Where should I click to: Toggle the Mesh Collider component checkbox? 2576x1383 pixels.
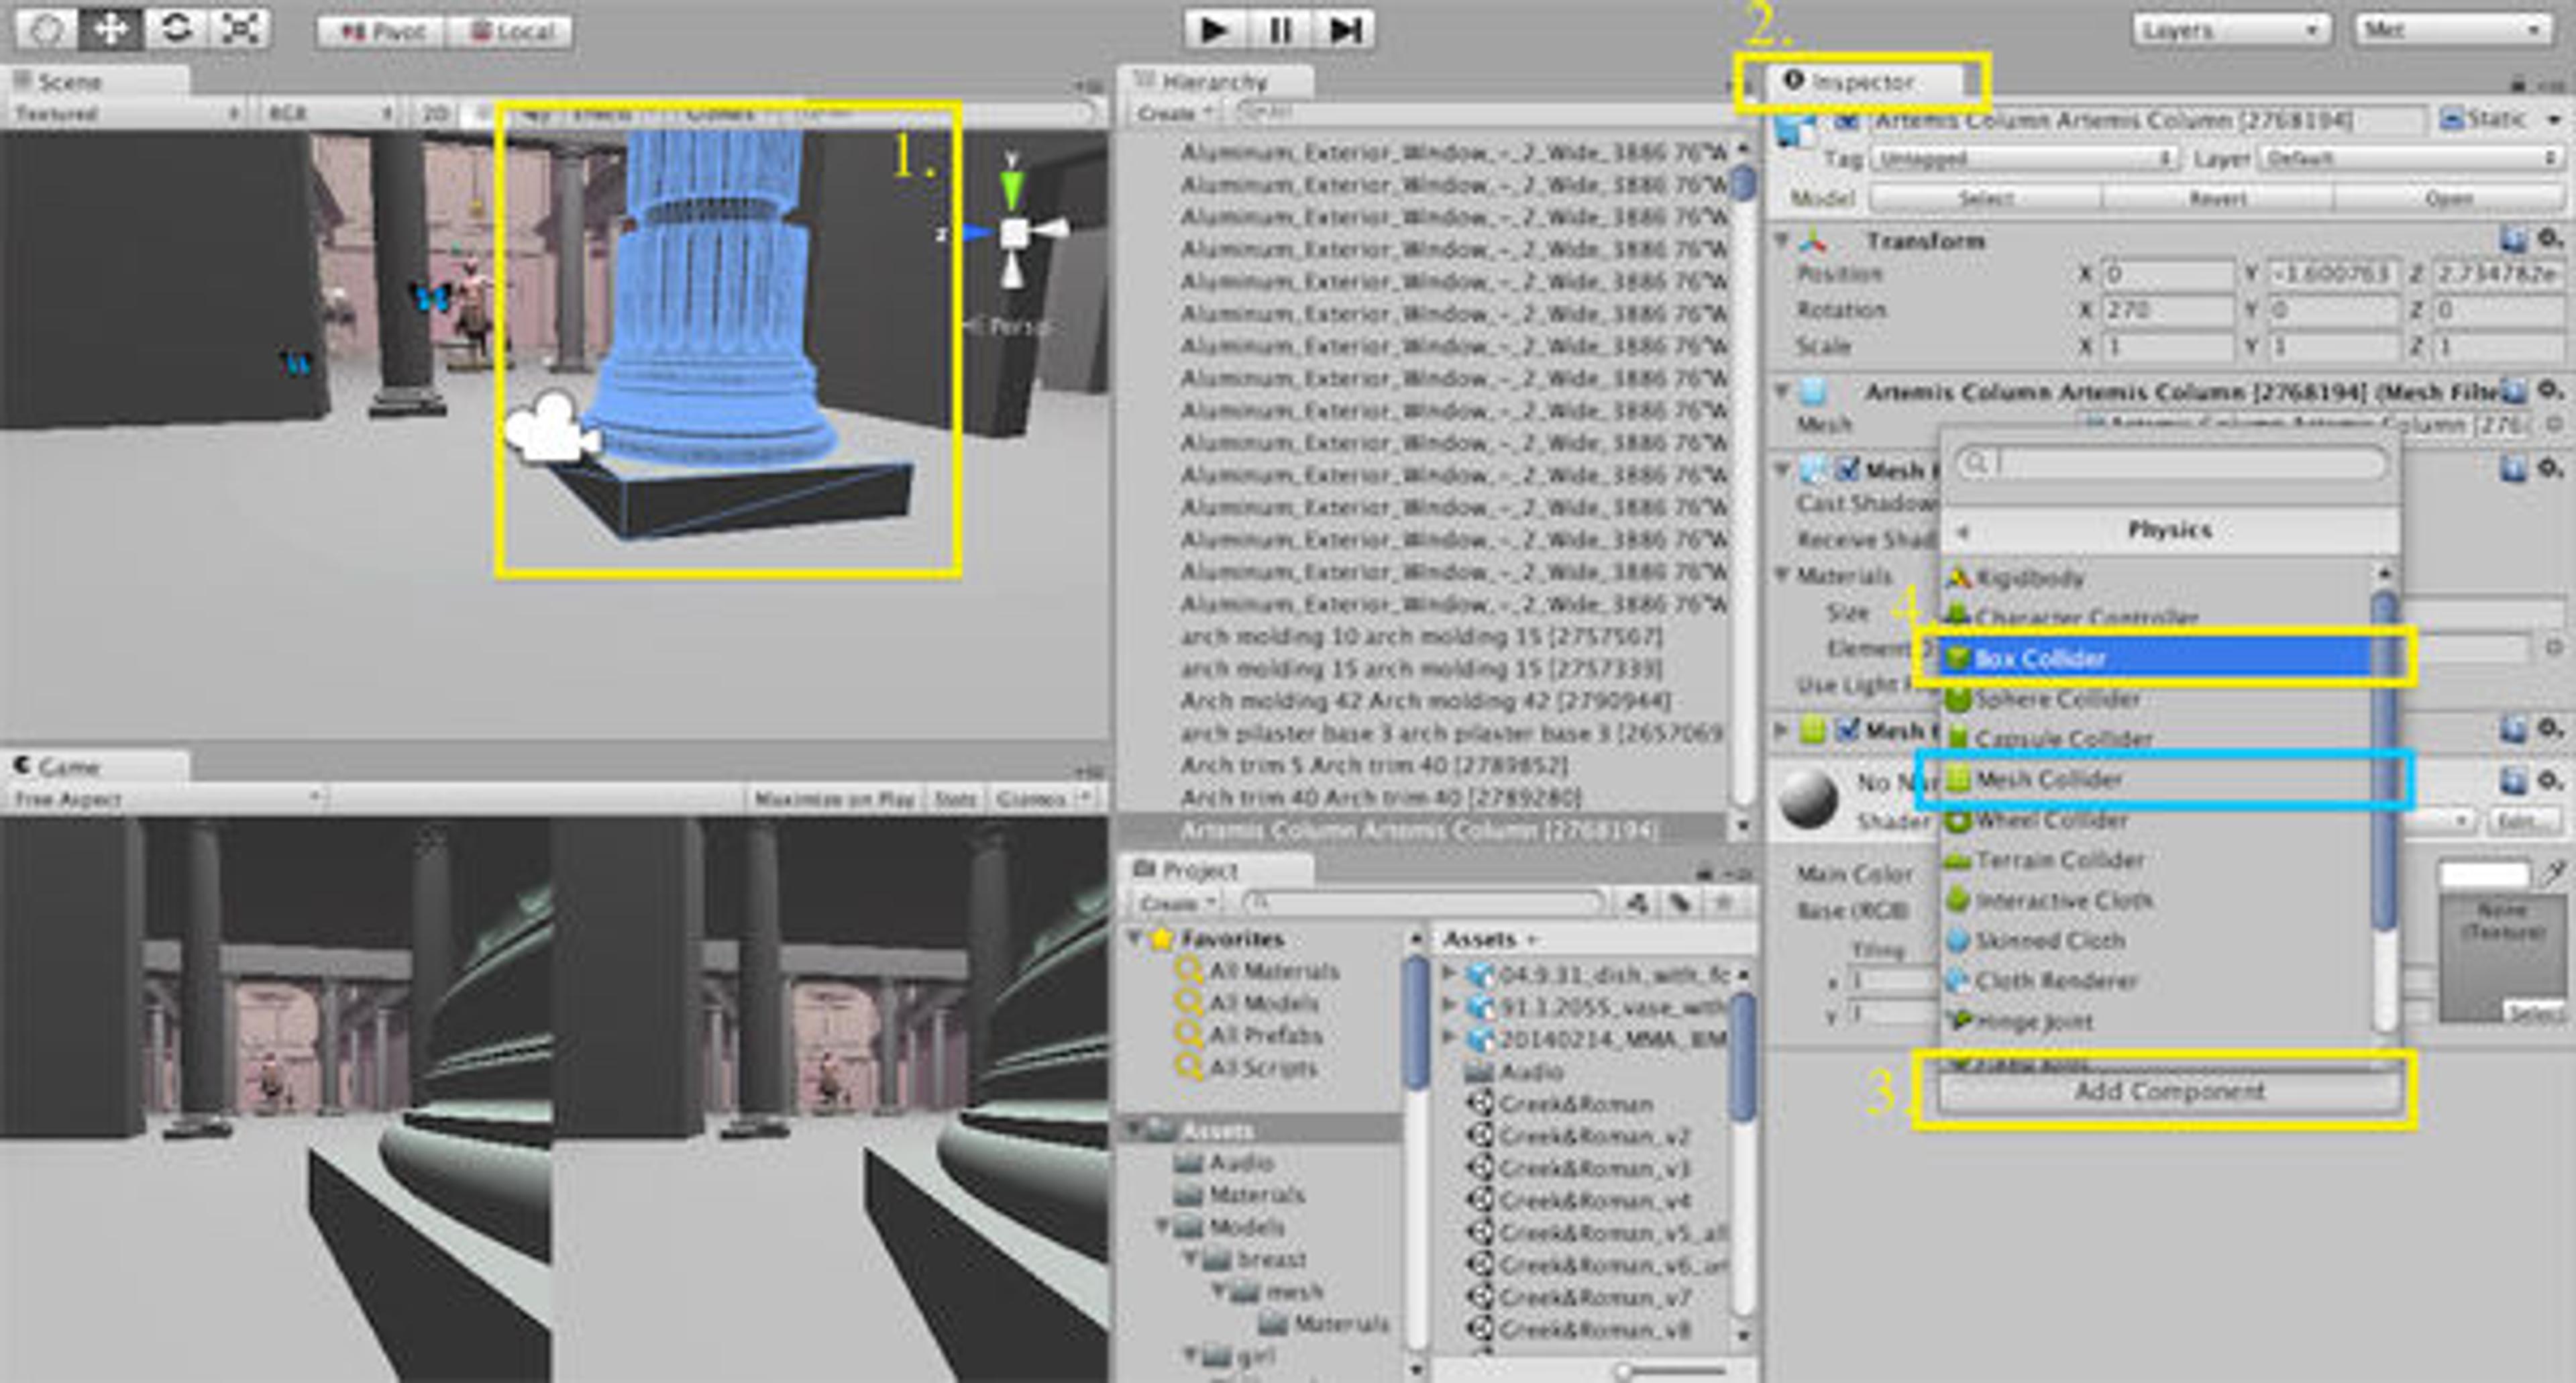click(1848, 730)
